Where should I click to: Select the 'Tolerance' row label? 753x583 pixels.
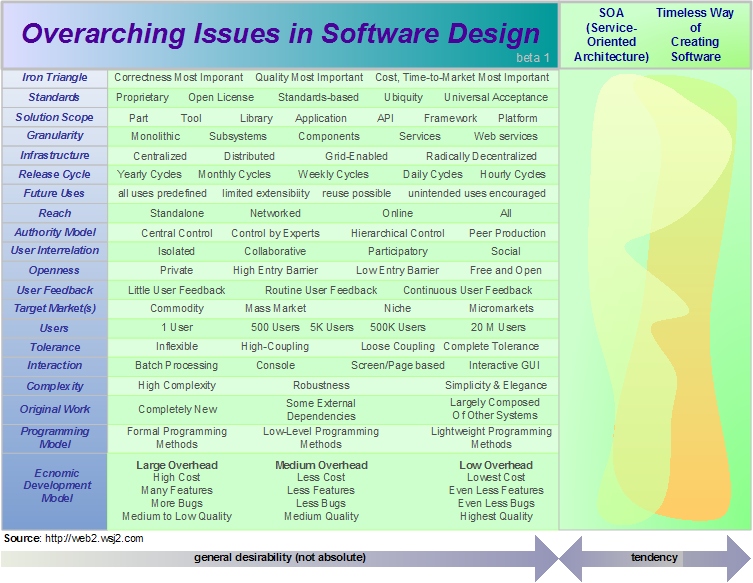(x=55, y=347)
